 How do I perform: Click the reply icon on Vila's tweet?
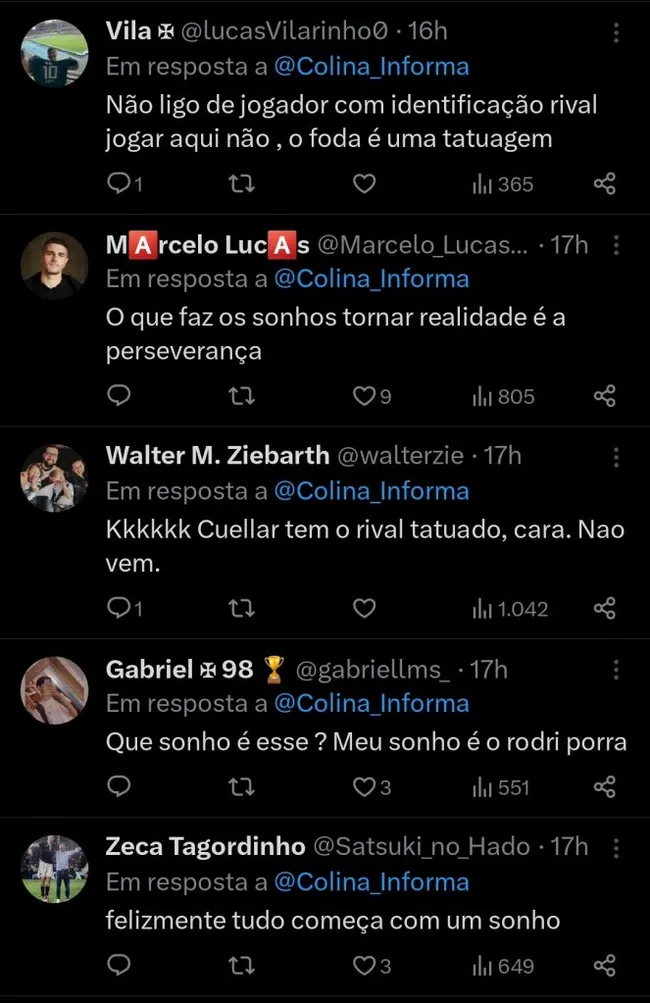(x=118, y=183)
